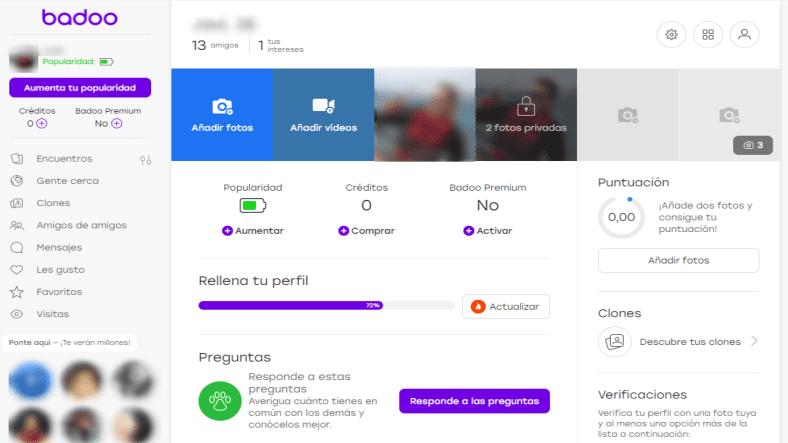Open Encuentros filter sliders icon
The height and width of the screenshot is (443, 788).
click(x=146, y=160)
